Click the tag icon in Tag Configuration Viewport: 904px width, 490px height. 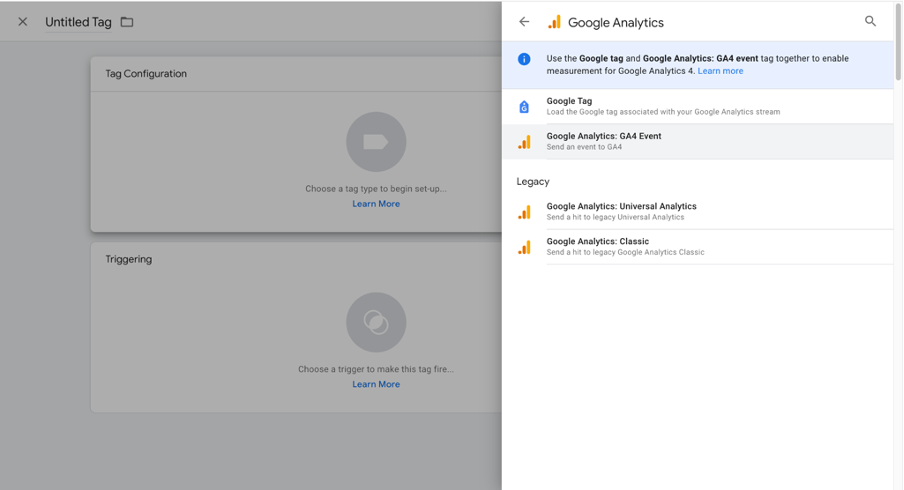pos(376,142)
